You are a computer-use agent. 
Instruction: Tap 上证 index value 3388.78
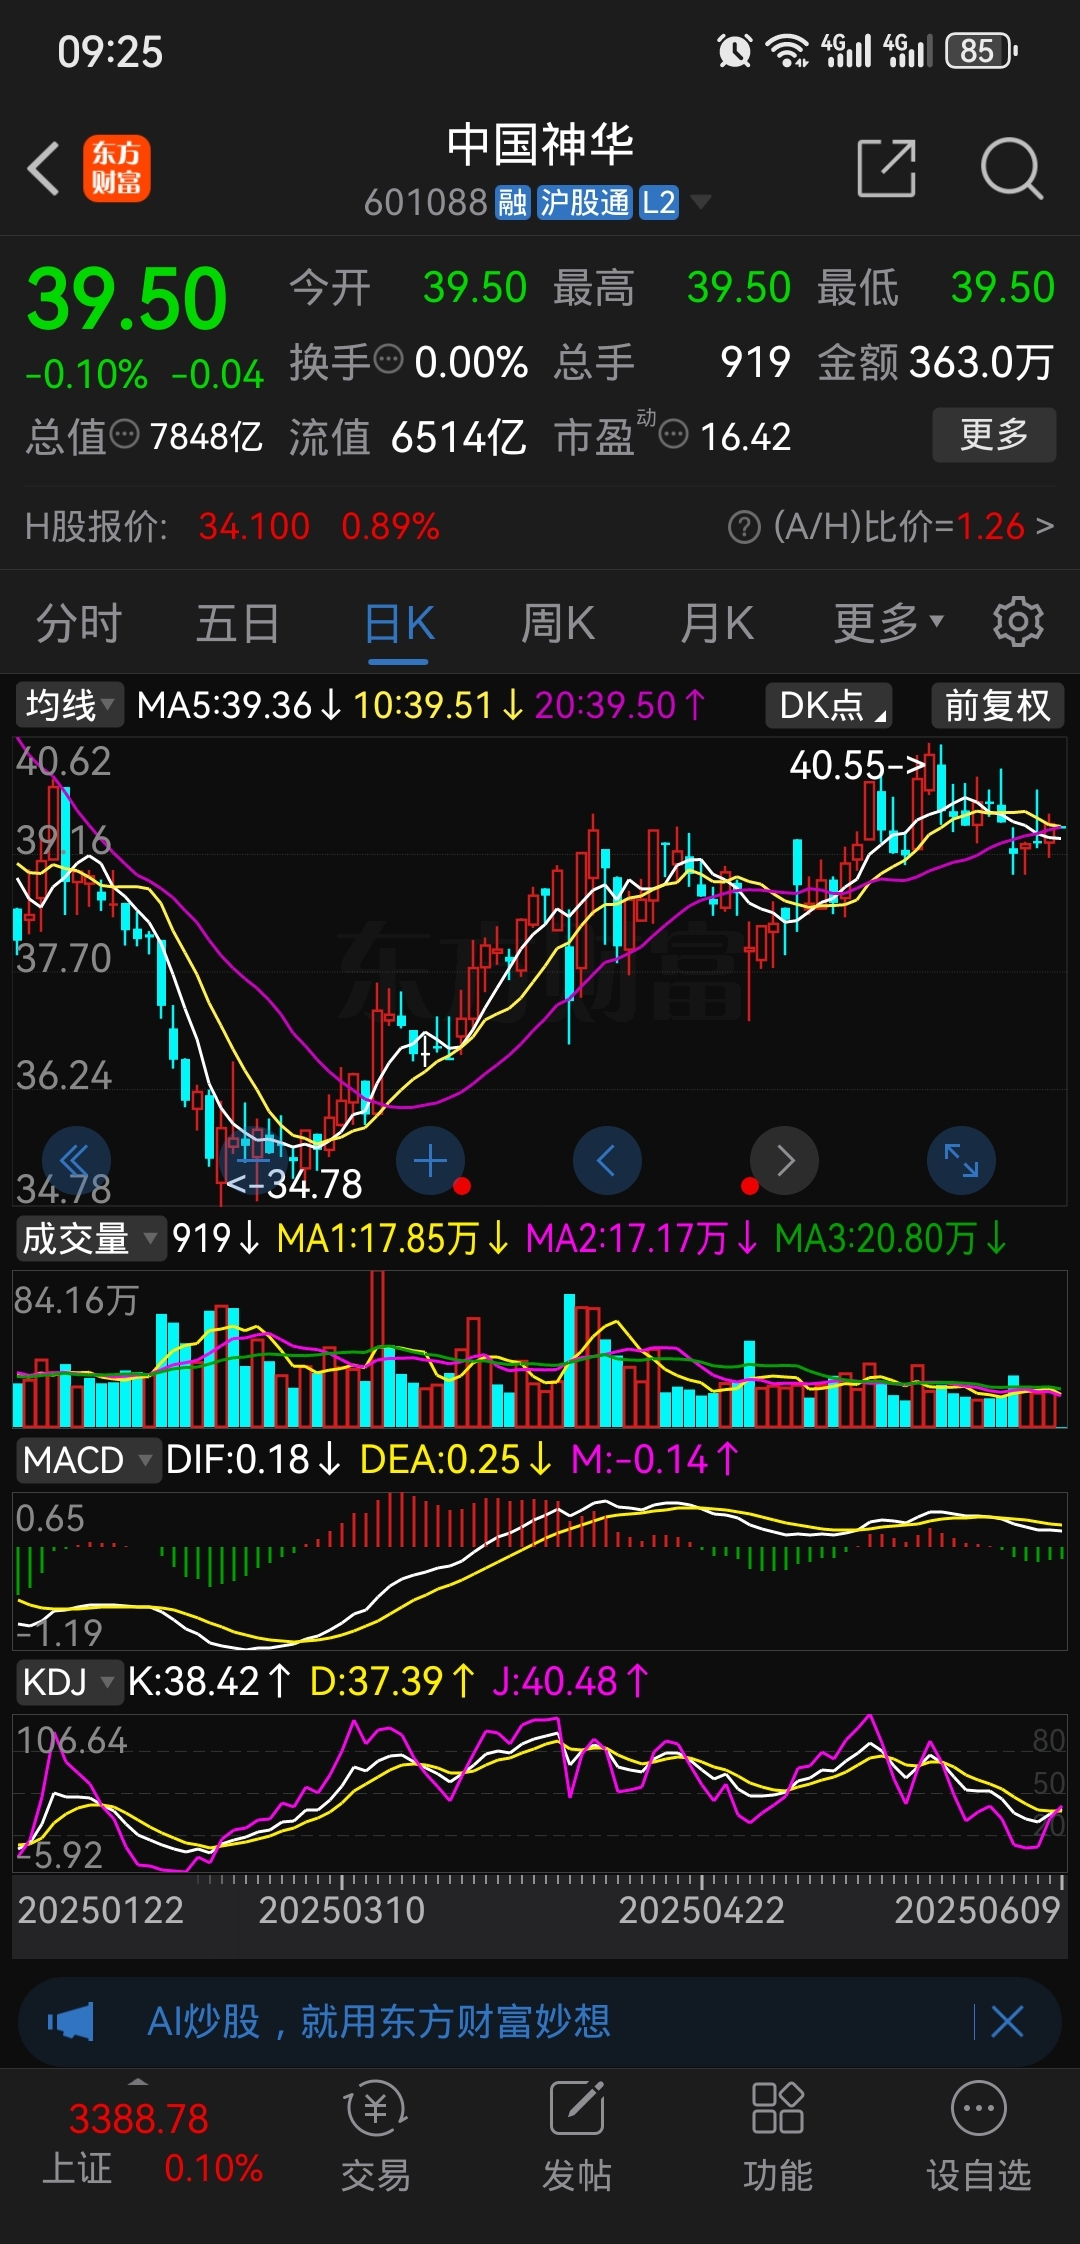point(139,2119)
